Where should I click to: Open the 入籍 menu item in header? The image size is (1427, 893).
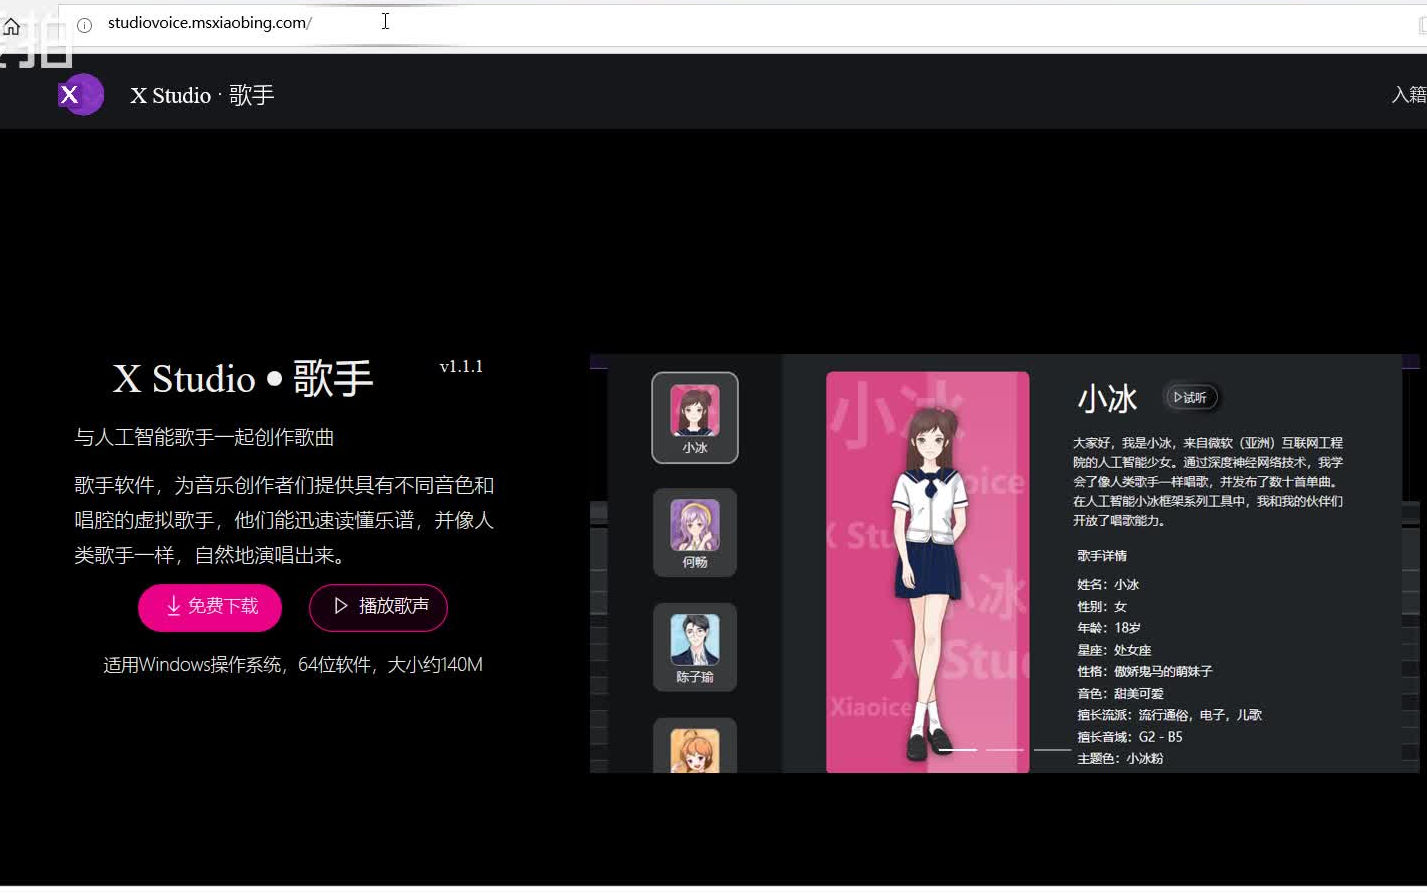pos(1408,94)
